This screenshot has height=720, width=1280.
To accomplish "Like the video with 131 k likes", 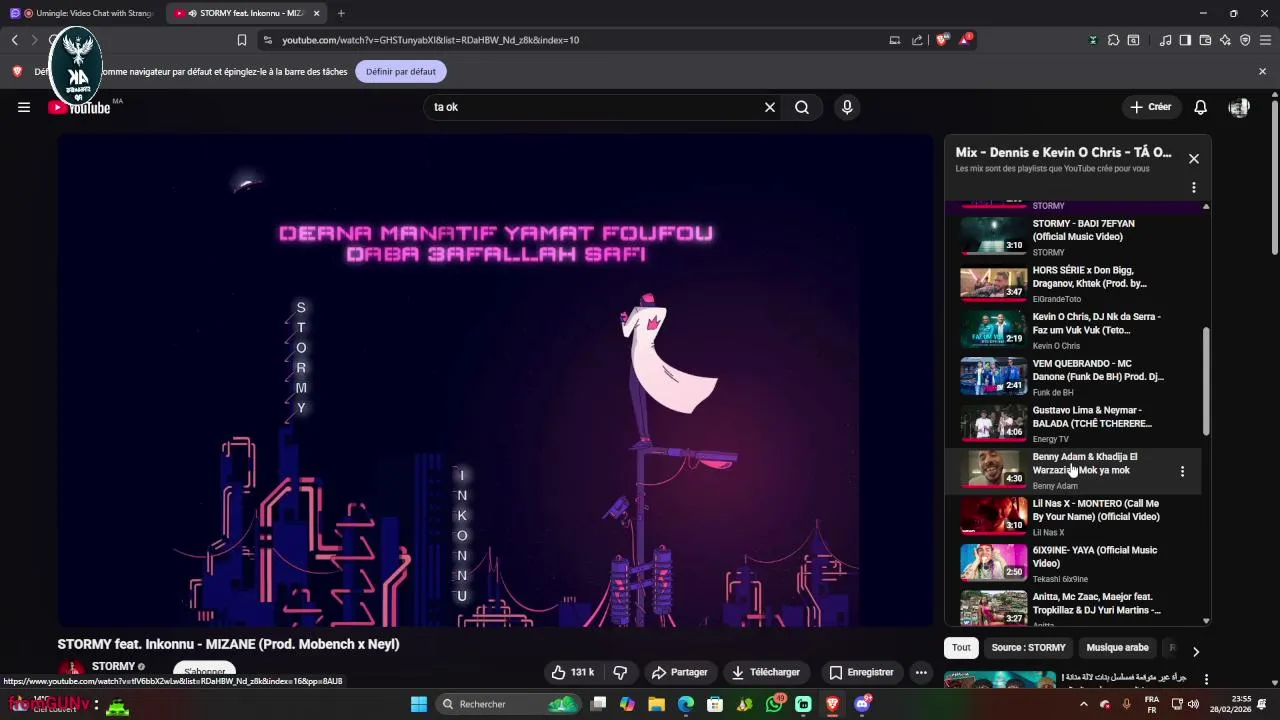I will [x=572, y=672].
